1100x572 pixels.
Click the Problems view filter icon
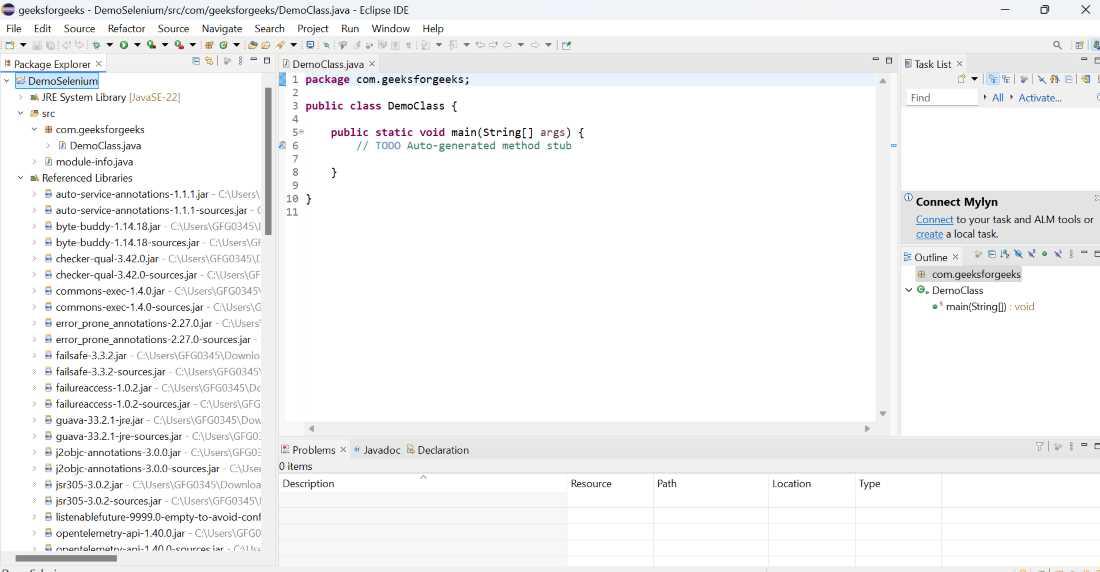pyautogui.click(x=1040, y=446)
